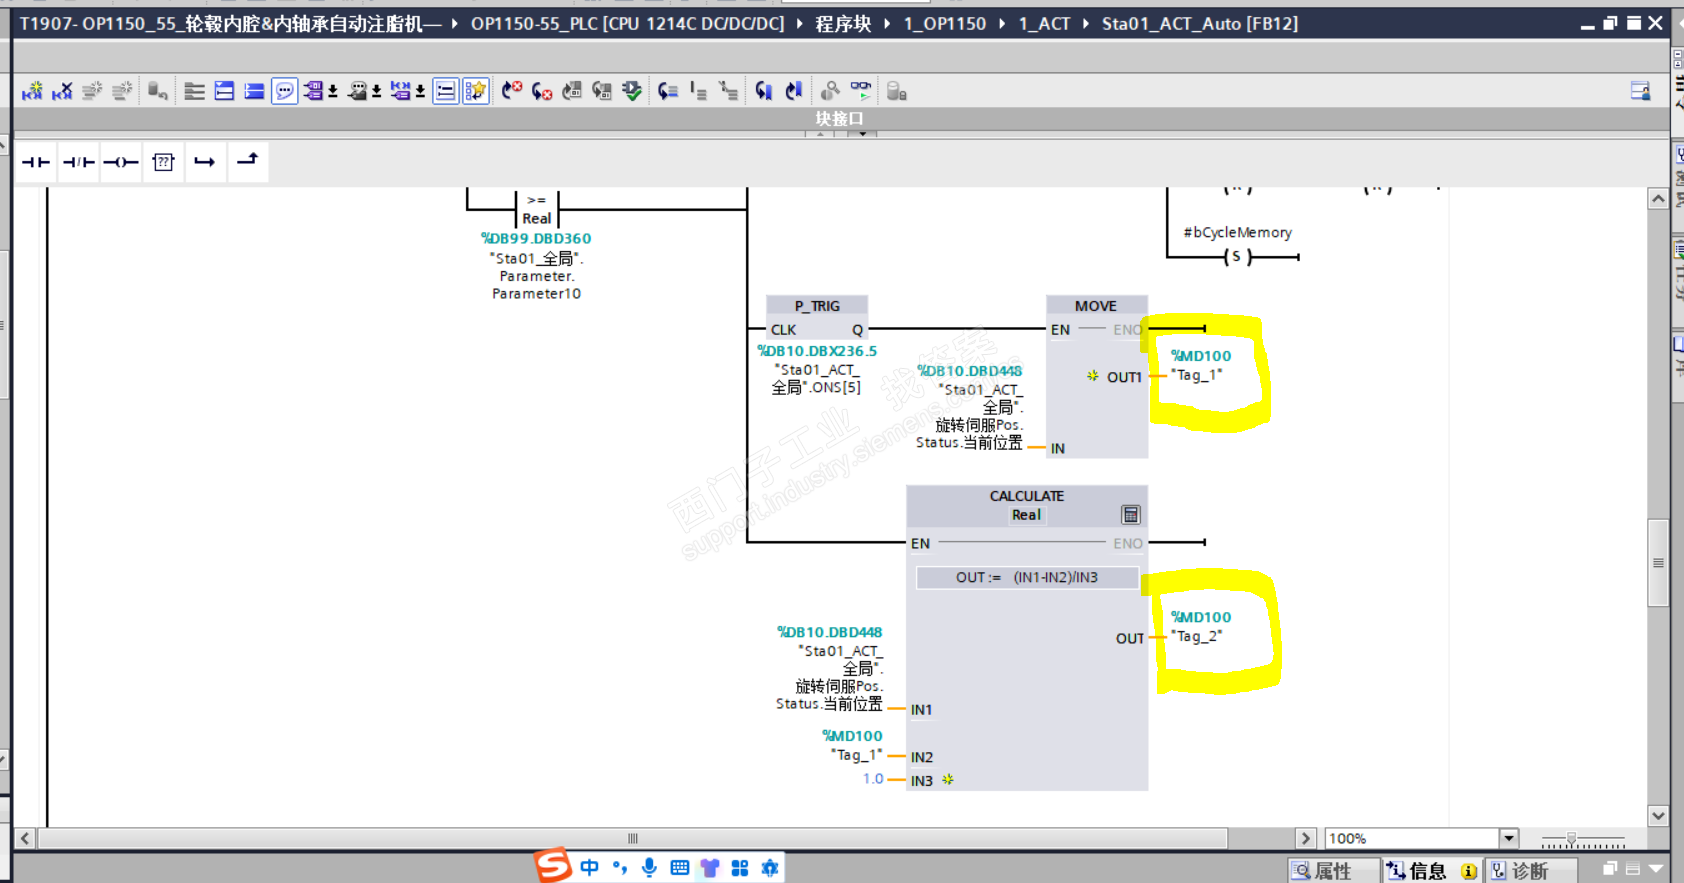Click the #bCycleMemory set coil
The width and height of the screenshot is (1684, 883).
(x=1236, y=257)
